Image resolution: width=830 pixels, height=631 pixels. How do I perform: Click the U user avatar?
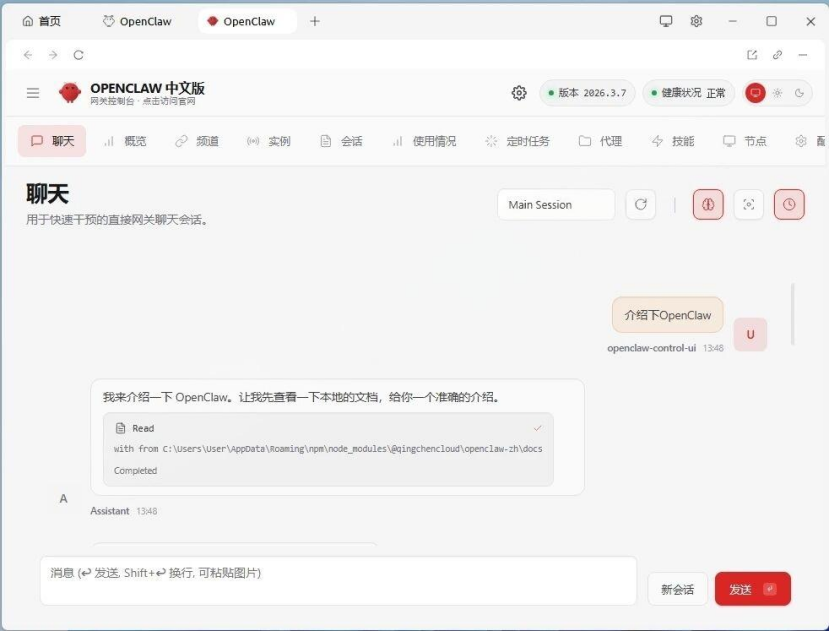pyautogui.click(x=750, y=335)
